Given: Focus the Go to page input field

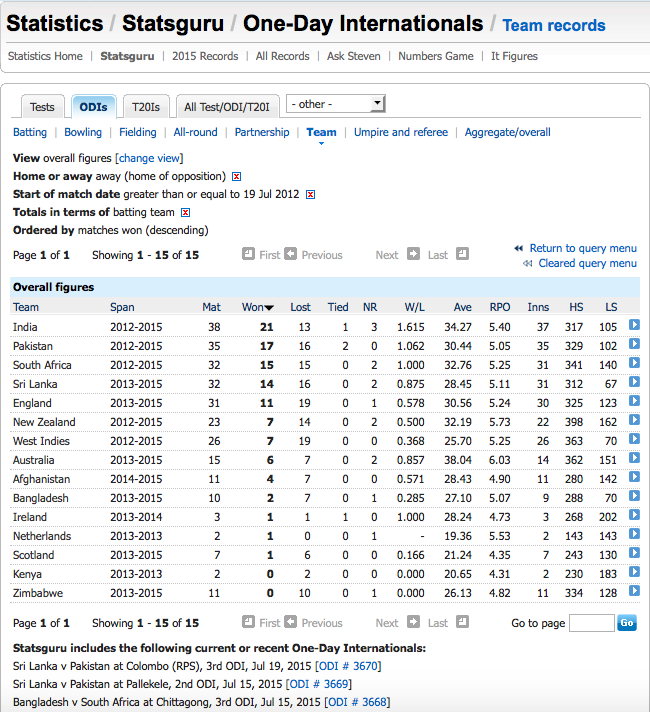Looking at the screenshot, I should (592, 623).
